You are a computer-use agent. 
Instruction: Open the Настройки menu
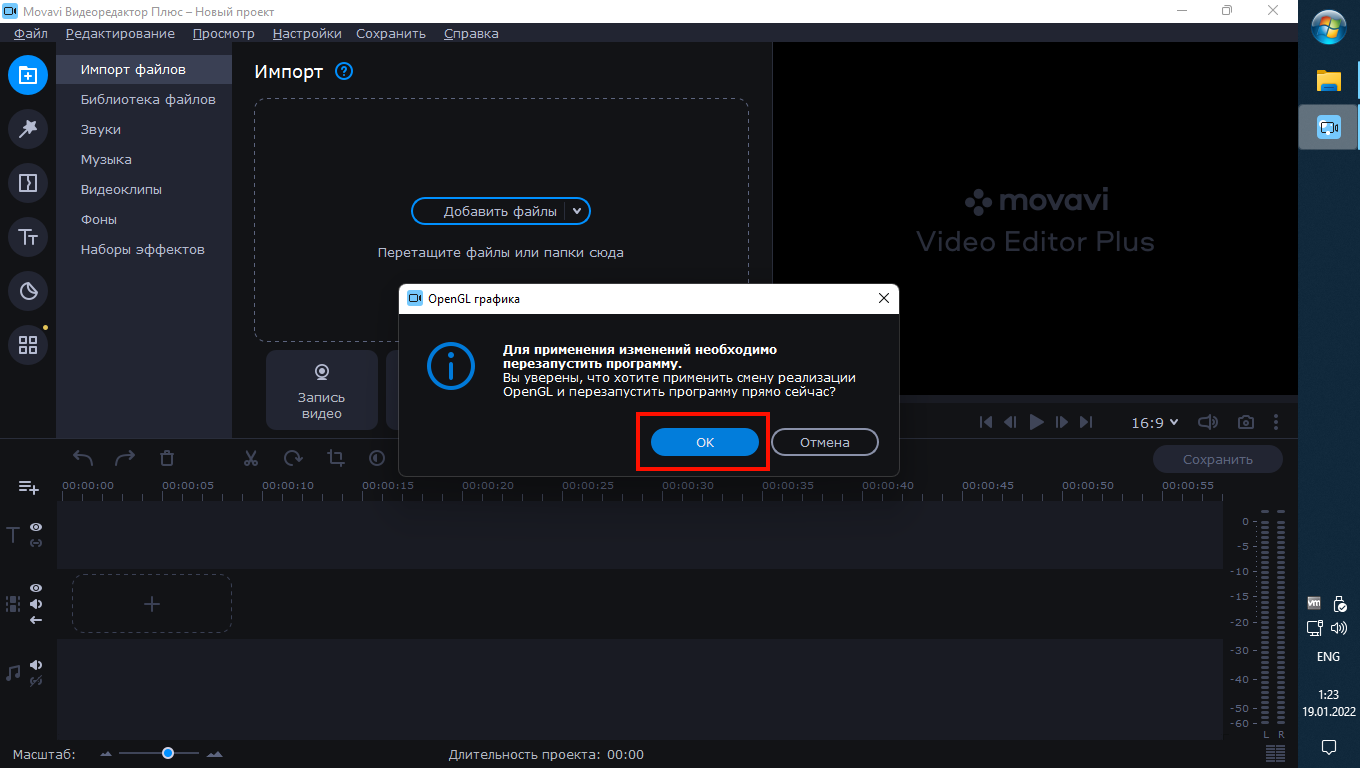(x=306, y=33)
